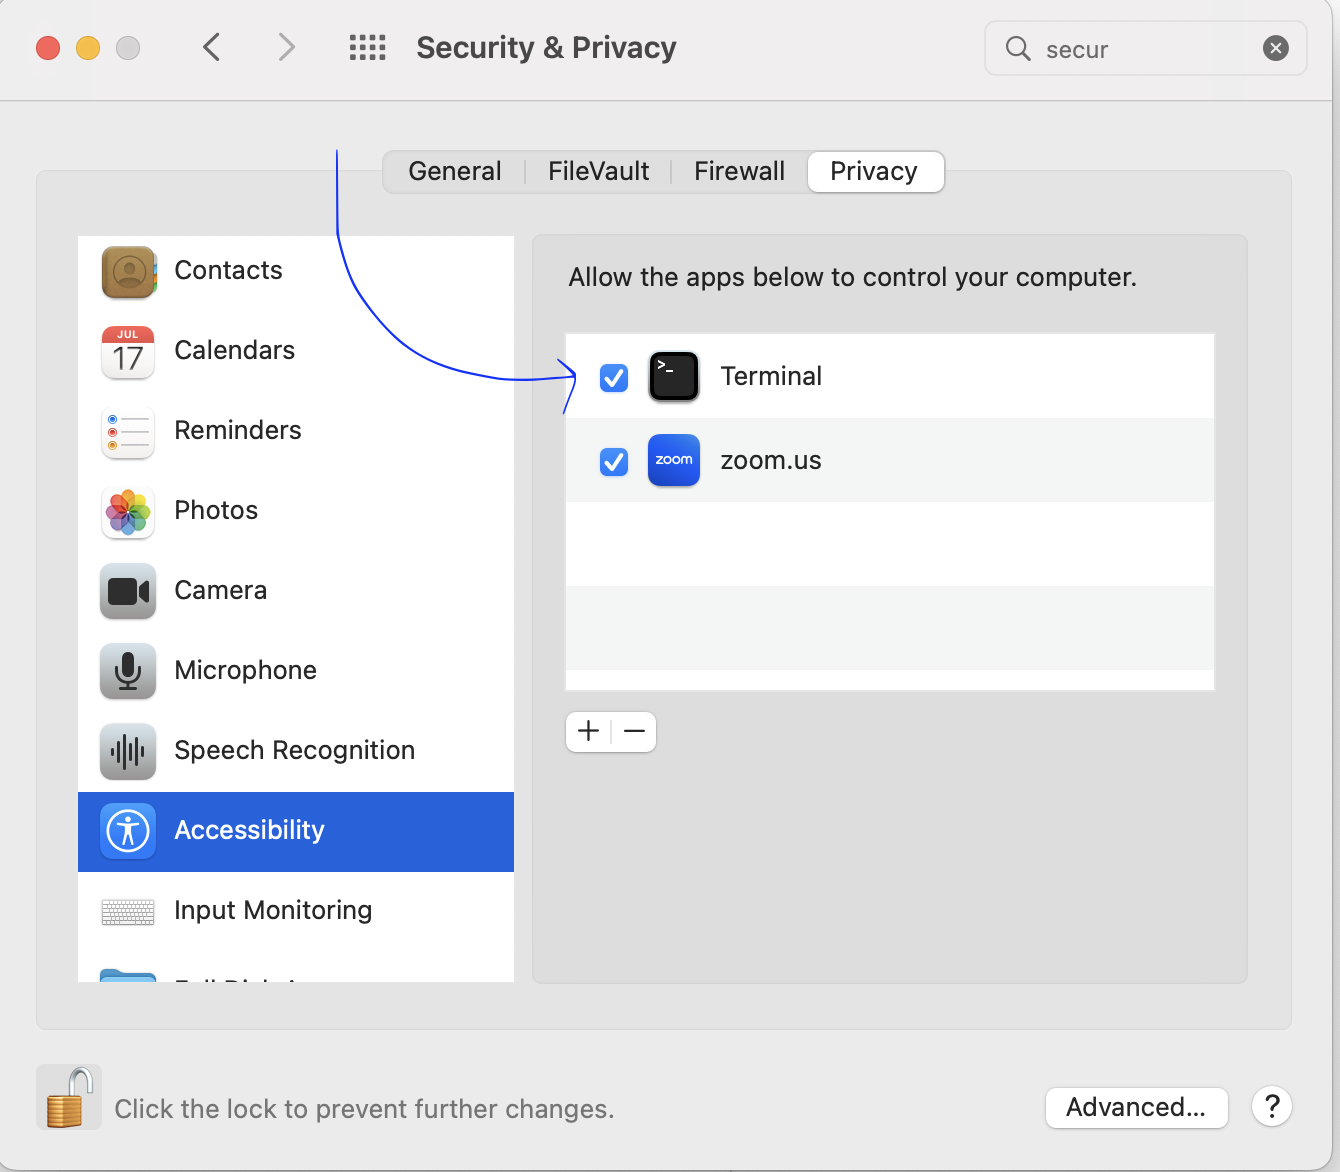Select the Calendars icon in the sidebar

pos(128,352)
